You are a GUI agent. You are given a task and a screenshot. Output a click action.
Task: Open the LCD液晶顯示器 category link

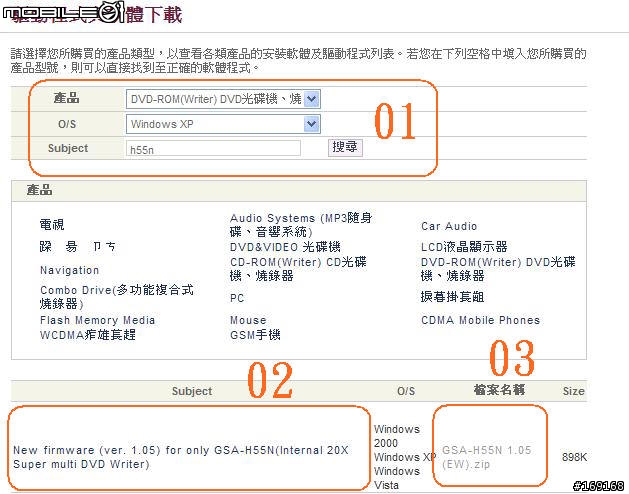click(x=464, y=246)
